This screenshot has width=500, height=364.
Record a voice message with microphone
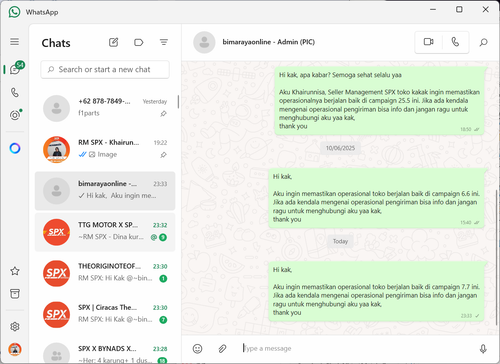click(483, 349)
